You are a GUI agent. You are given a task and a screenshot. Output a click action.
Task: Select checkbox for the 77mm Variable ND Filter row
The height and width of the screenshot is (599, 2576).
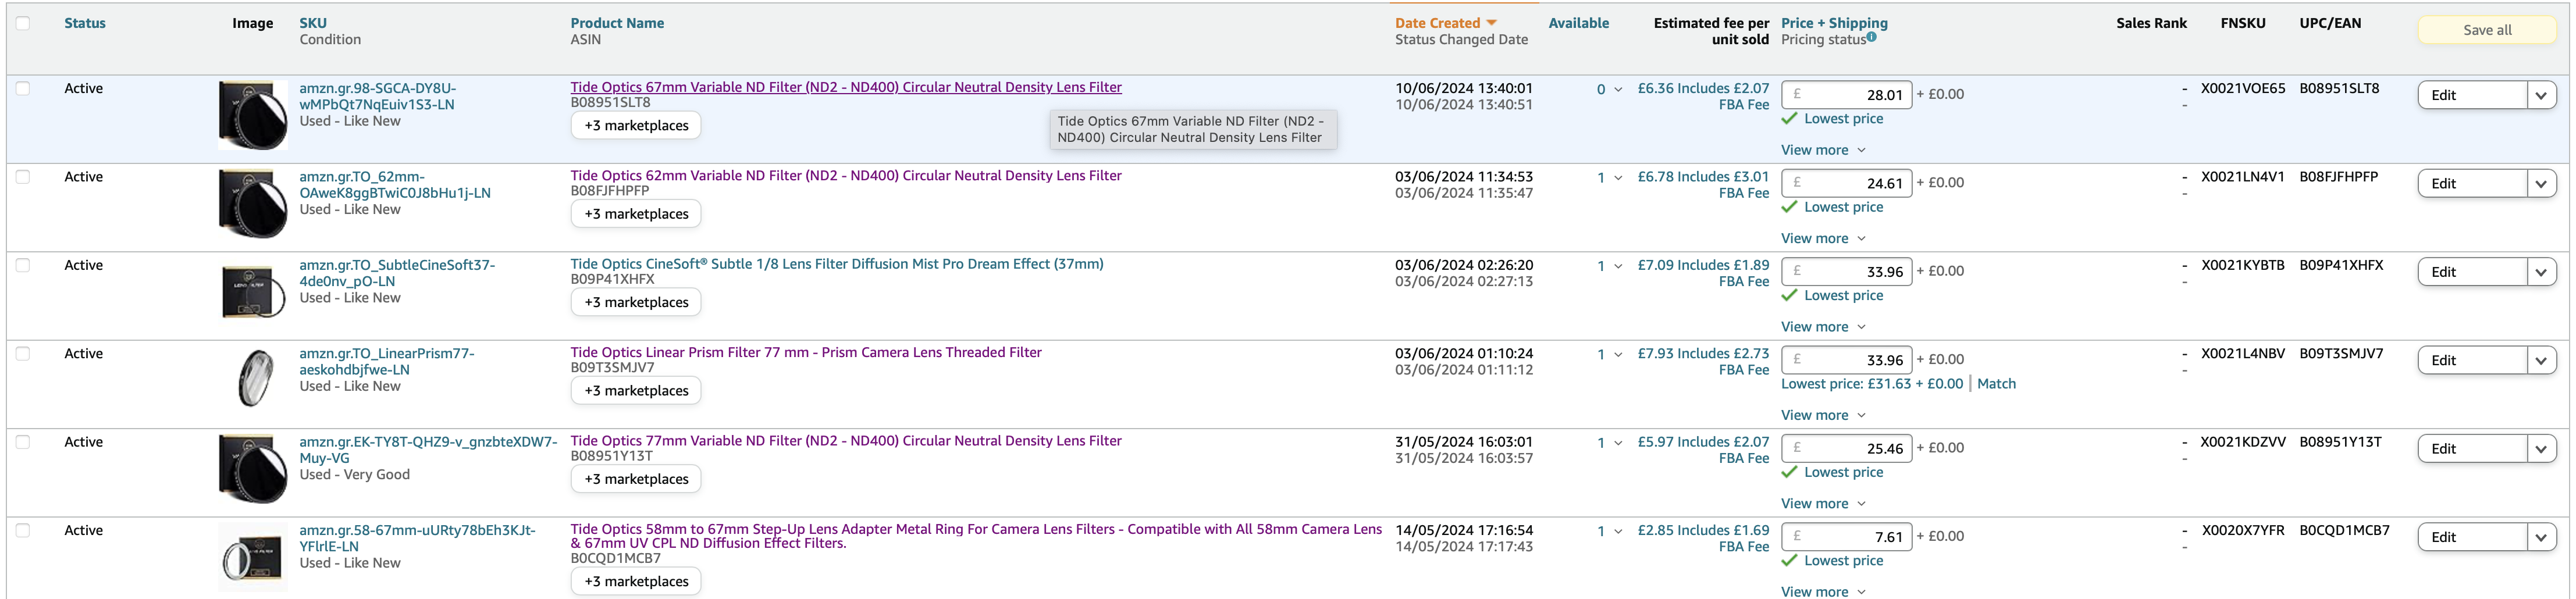point(23,442)
